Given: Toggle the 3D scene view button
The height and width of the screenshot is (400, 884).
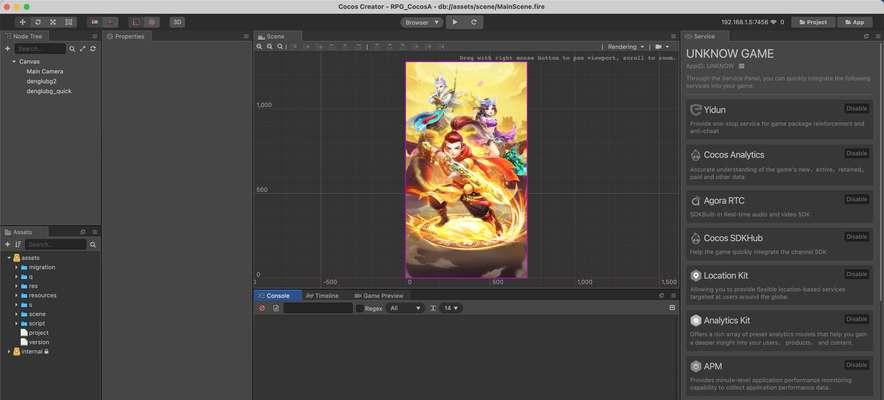Looking at the screenshot, I should click(177, 22).
